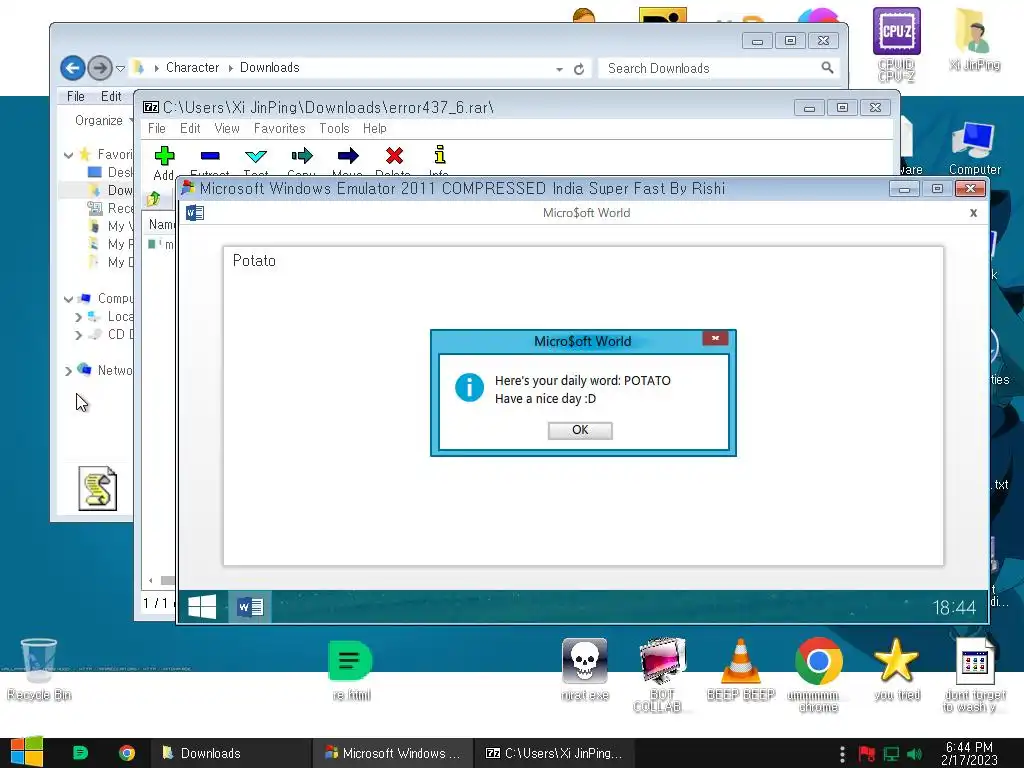
Task: Collapse the Computer tree node
Action: click(x=68, y=299)
